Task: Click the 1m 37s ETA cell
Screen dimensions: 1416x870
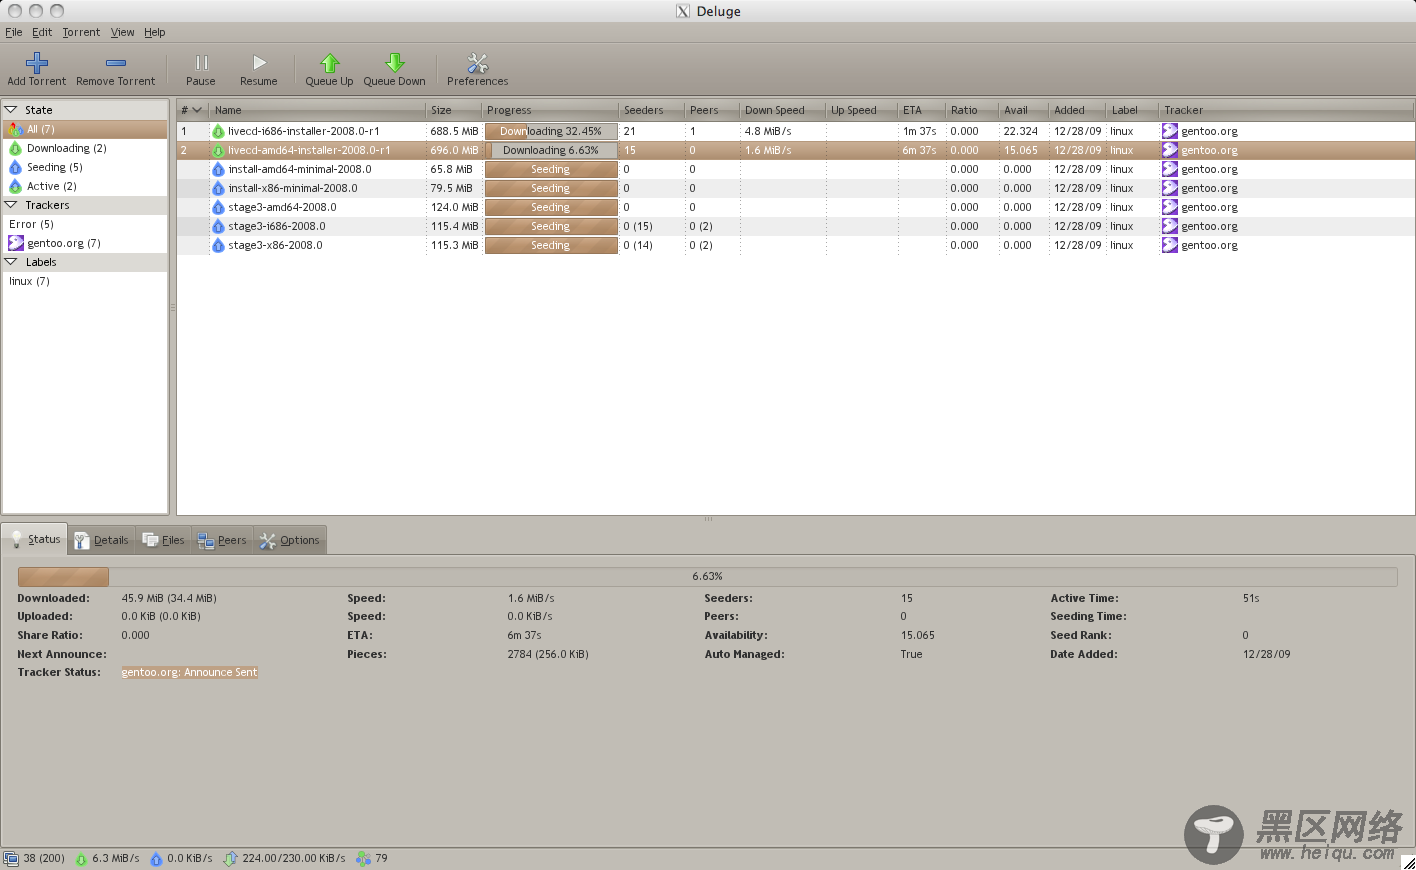Action: click(x=919, y=131)
